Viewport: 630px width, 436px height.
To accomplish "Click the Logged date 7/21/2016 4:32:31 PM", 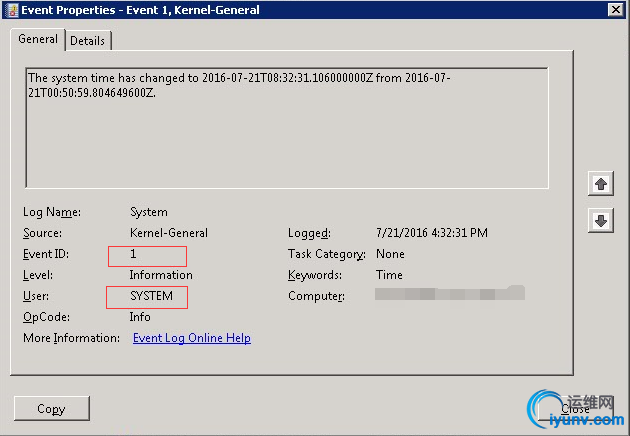I will pos(432,233).
